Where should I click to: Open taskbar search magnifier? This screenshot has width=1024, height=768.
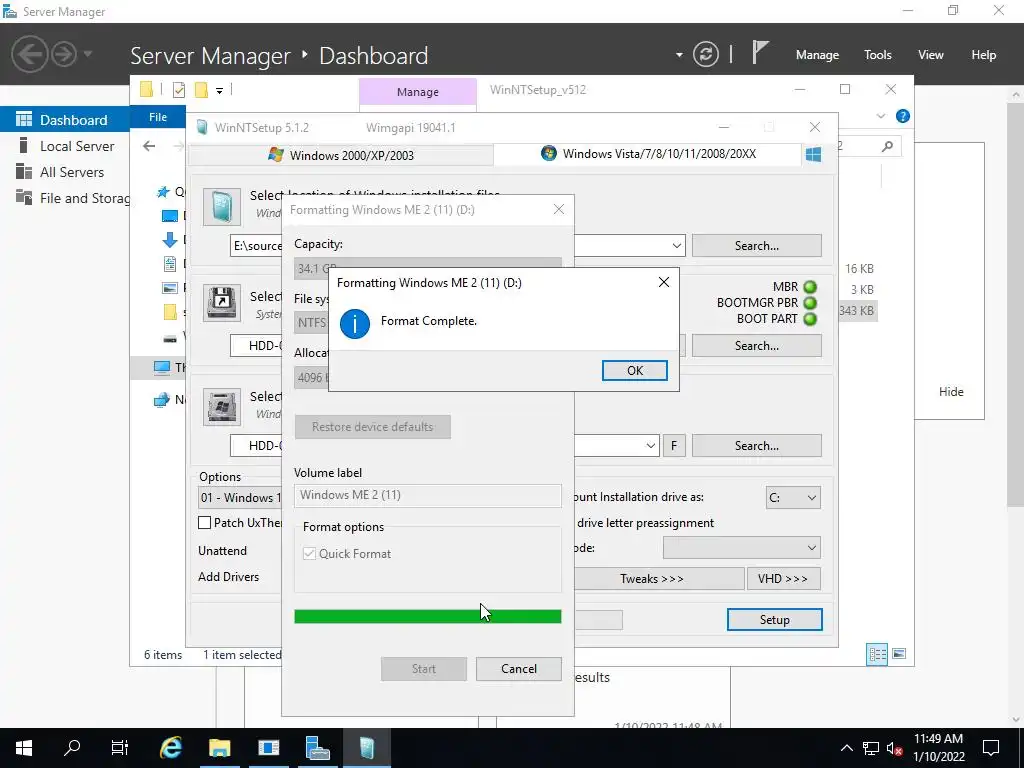point(72,748)
